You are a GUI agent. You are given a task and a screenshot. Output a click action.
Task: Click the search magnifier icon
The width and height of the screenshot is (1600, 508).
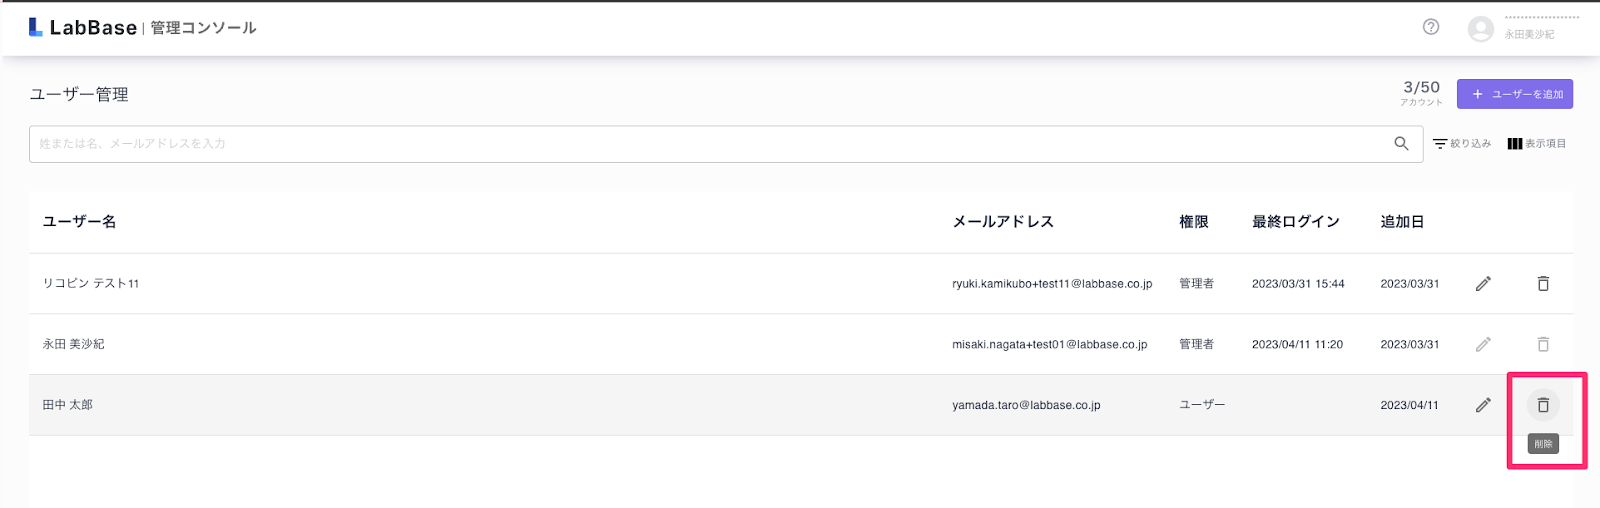coord(1401,144)
